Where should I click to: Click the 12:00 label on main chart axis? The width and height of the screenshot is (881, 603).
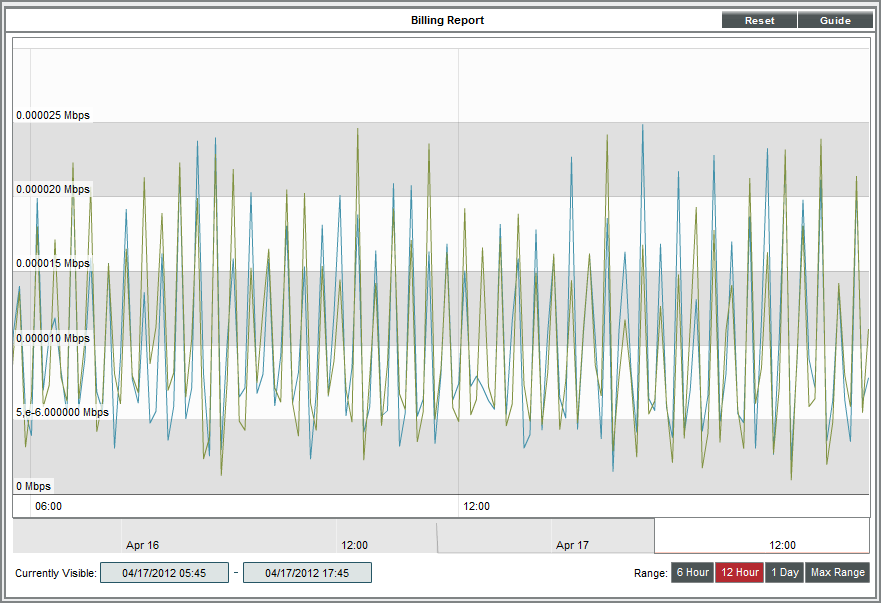(476, 506)
